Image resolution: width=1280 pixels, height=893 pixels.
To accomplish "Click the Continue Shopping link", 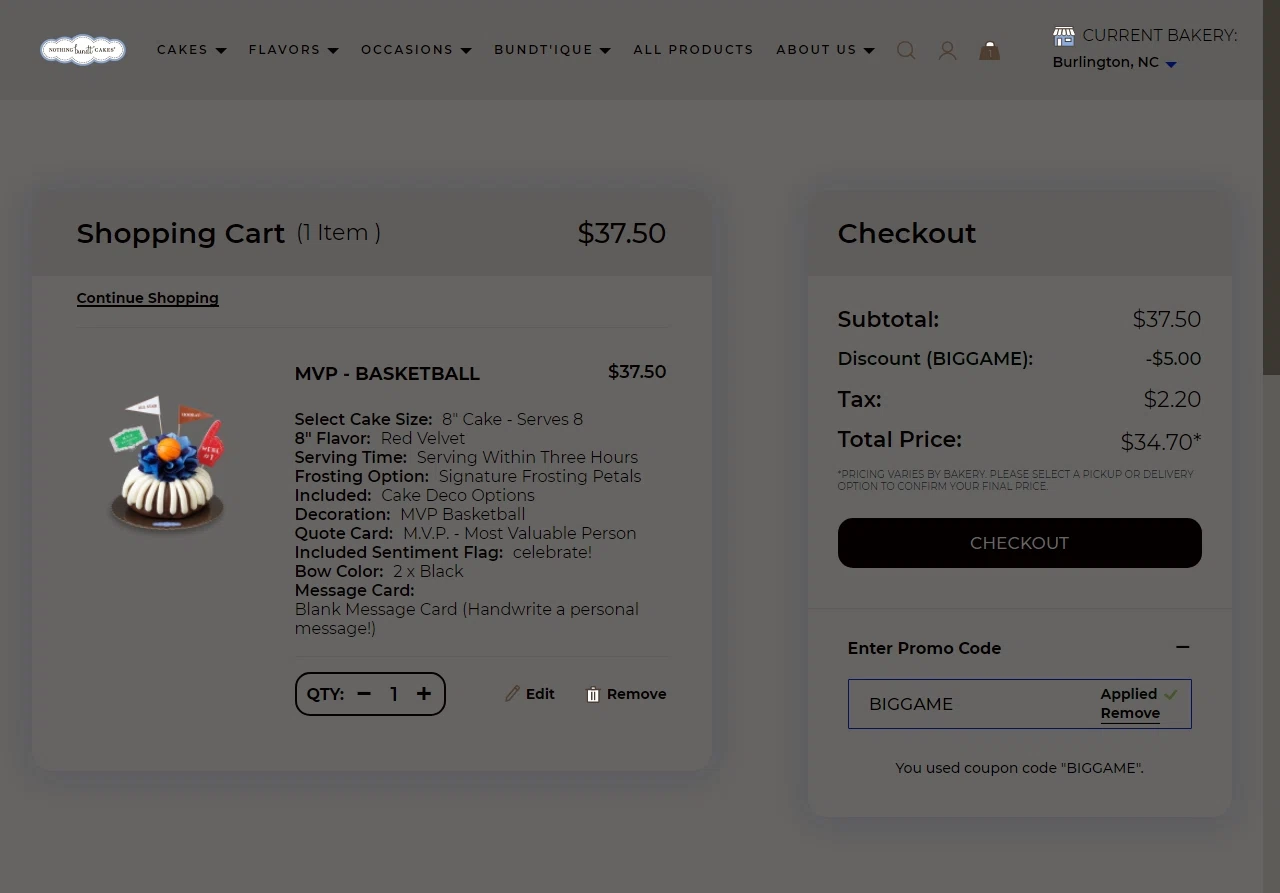I will click(148, 298).
